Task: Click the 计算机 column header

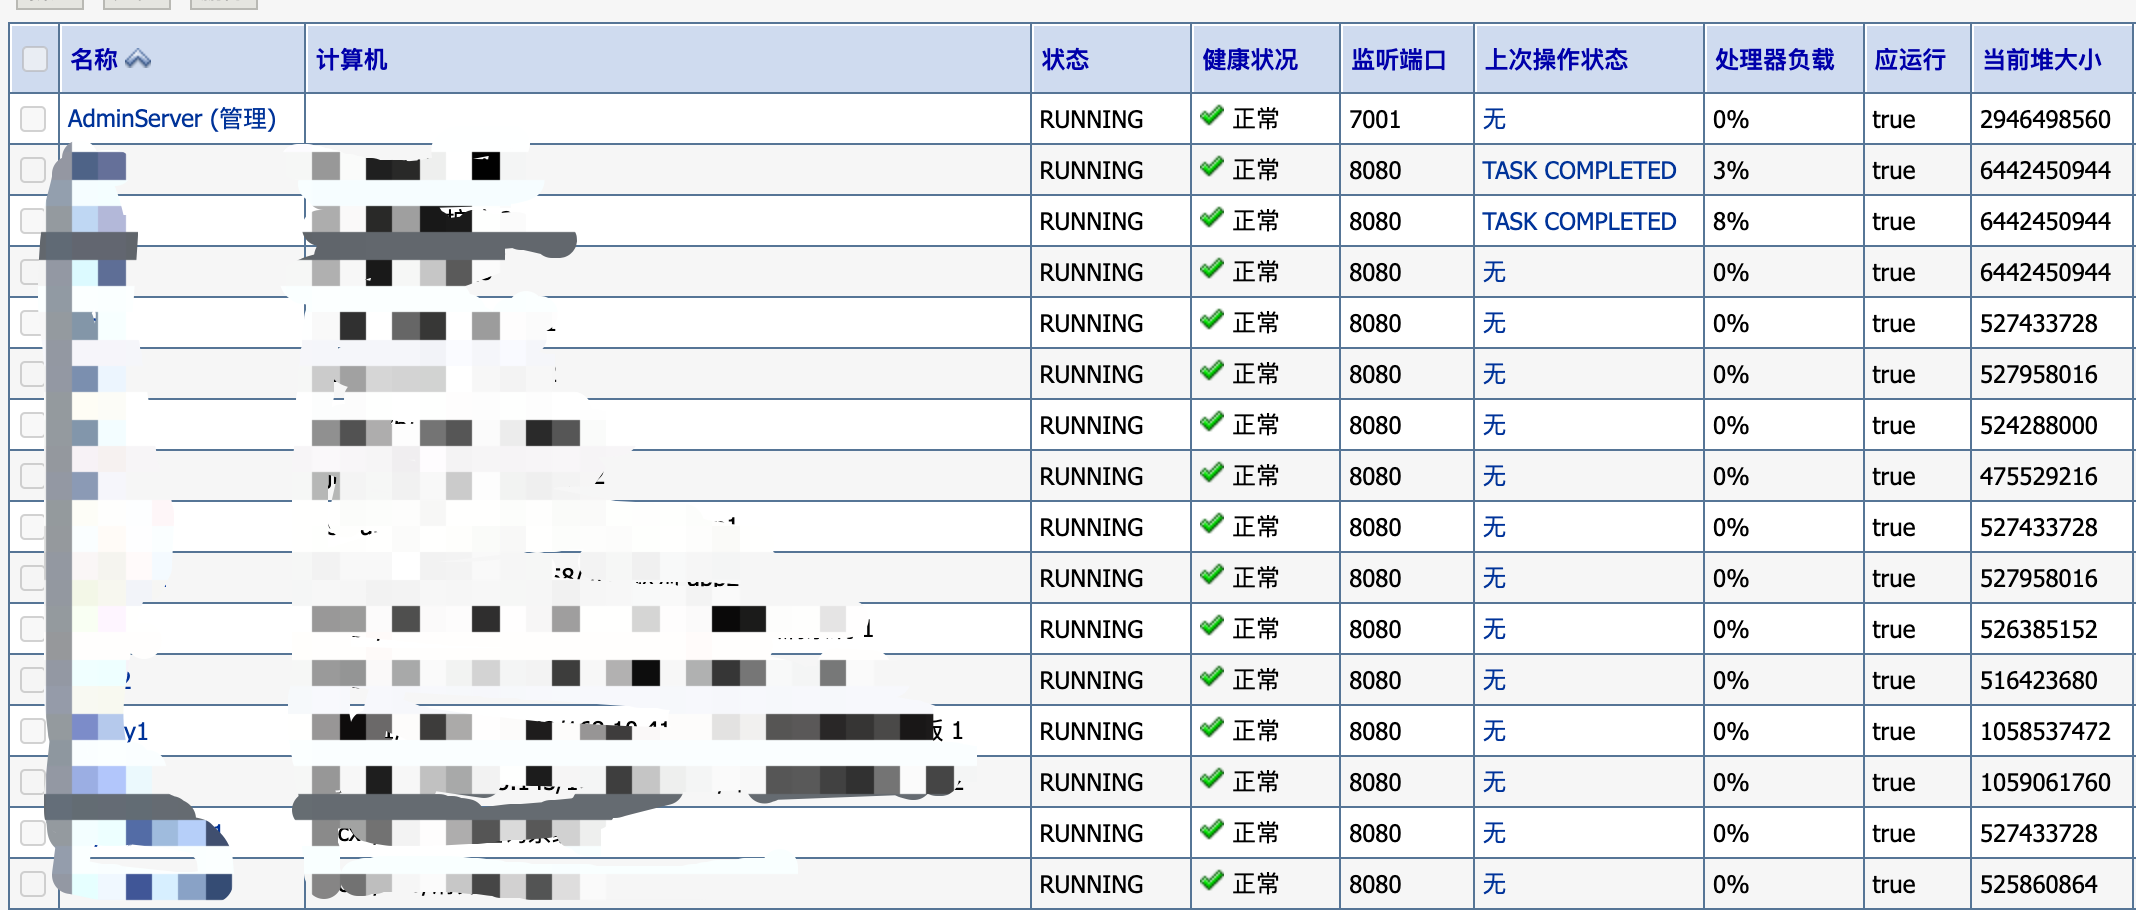Action: point(352,60)
